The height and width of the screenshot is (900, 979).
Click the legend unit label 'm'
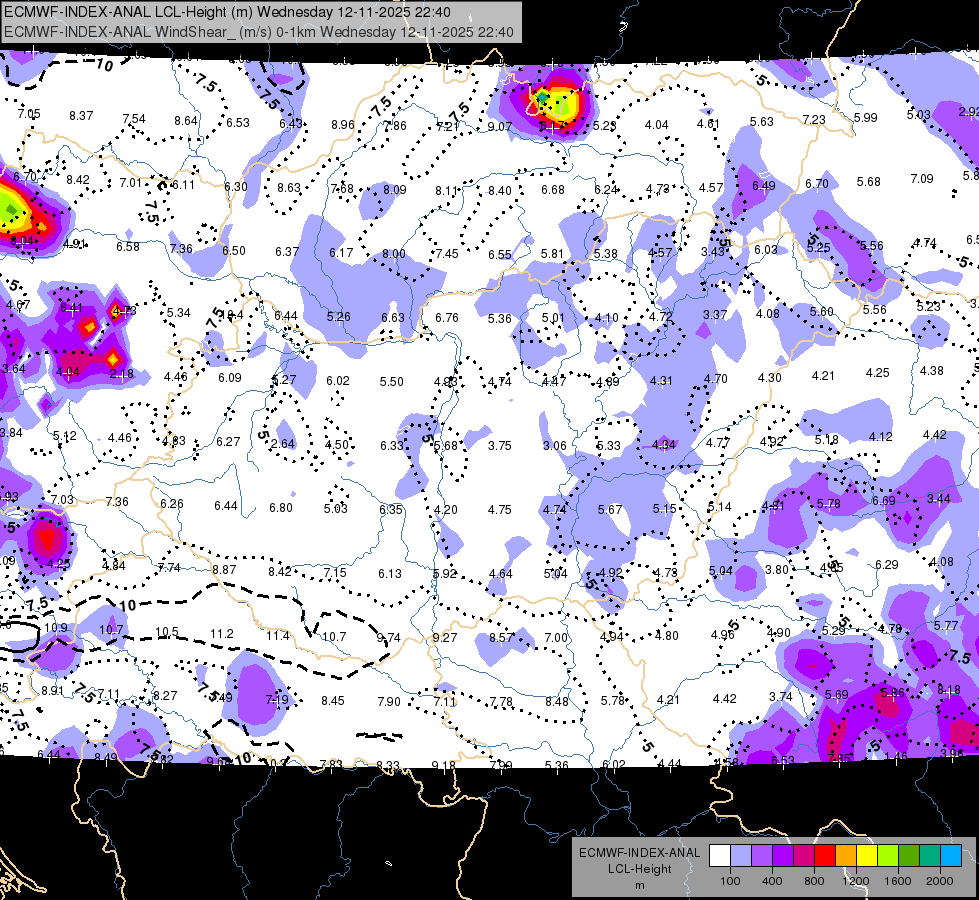[x=640, y=886]
